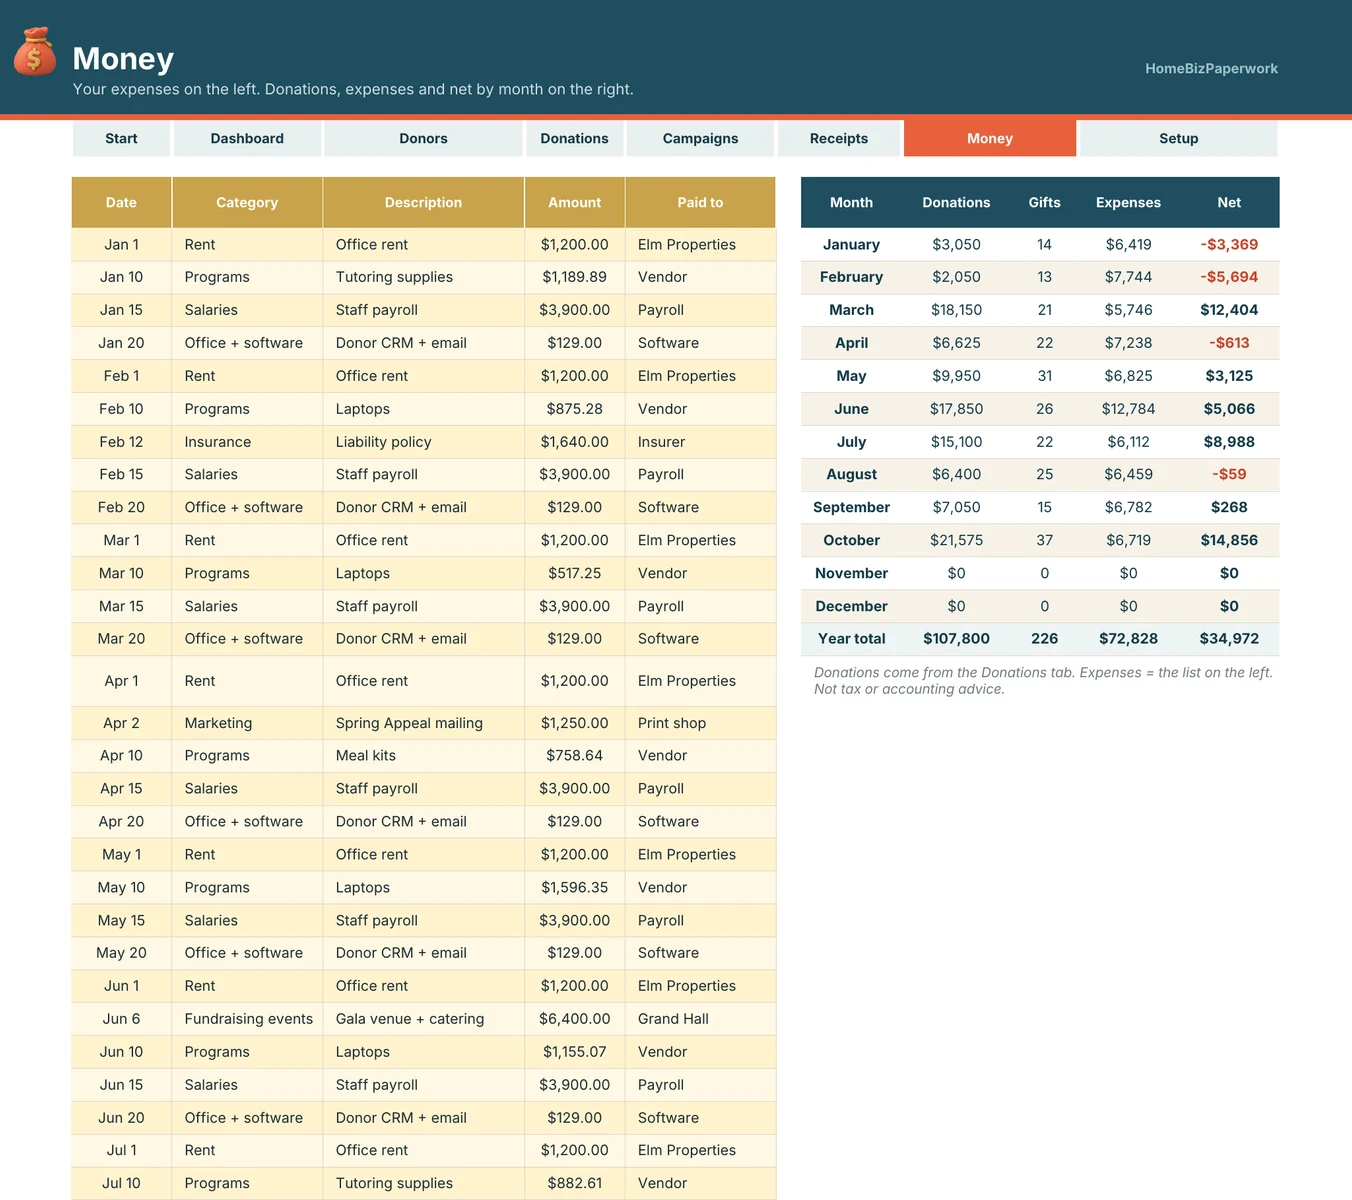Select the $1,189.89 amount cell
The width and height of the screenshot is (1352, 1200).
[x=574, y=277]
